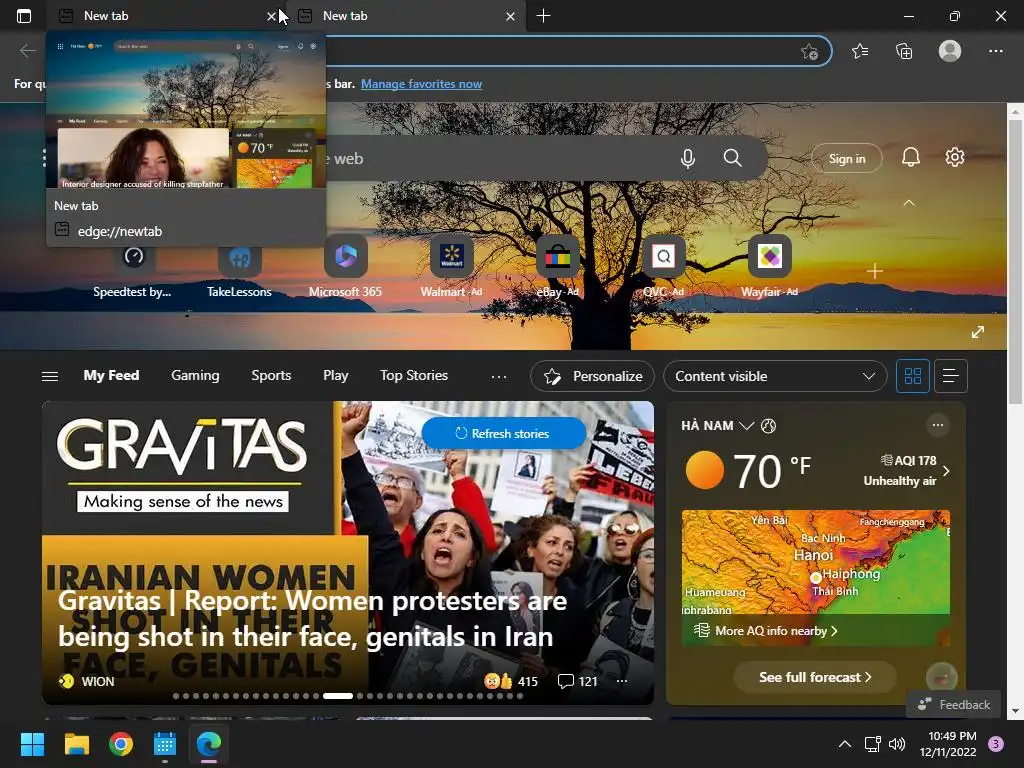
Task: Open Gravitas story more options ellipsis
Action: tap(622, 681)
